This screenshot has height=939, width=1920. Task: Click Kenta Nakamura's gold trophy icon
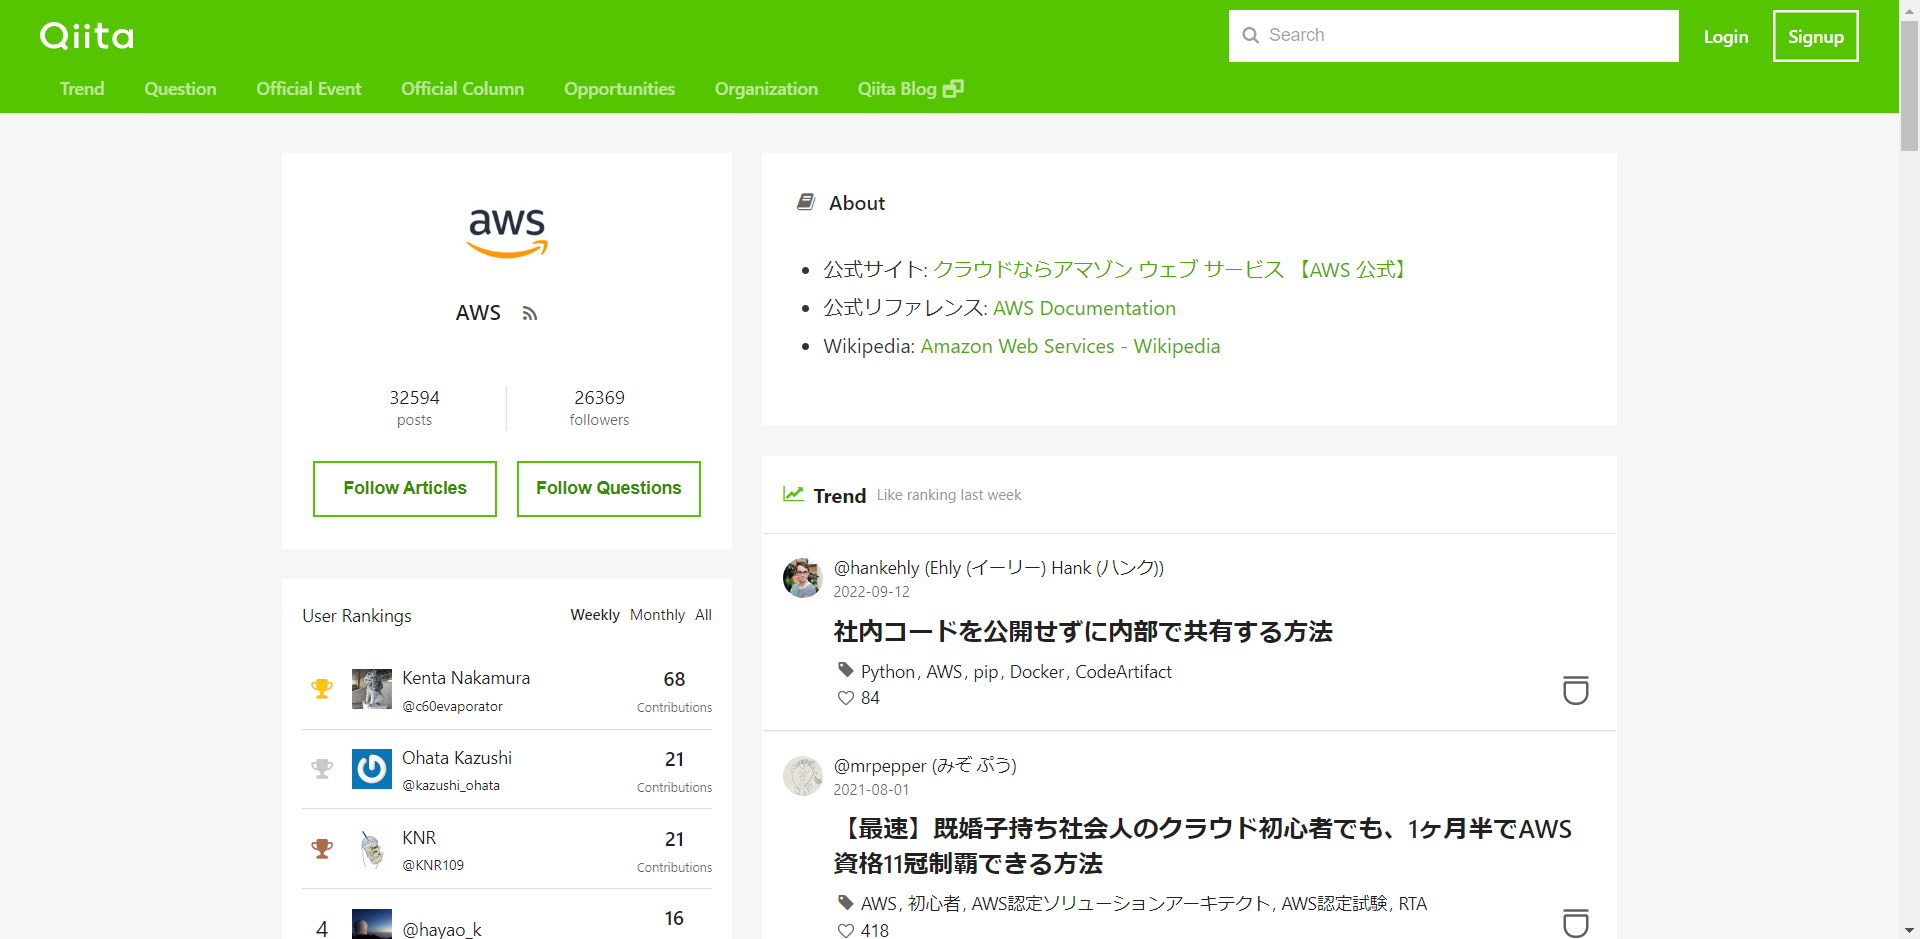322,689
